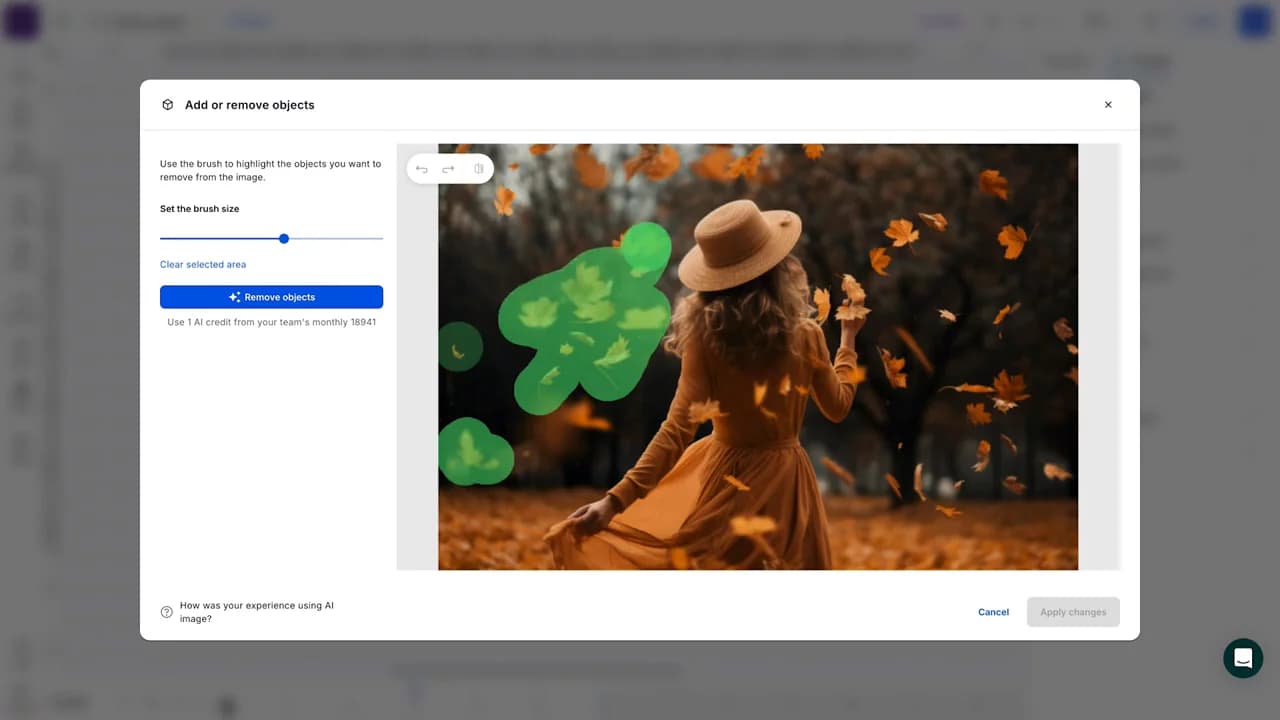Click the brush size slider handle
Viewport: 1280px width, 720px height.
(284, 239)
